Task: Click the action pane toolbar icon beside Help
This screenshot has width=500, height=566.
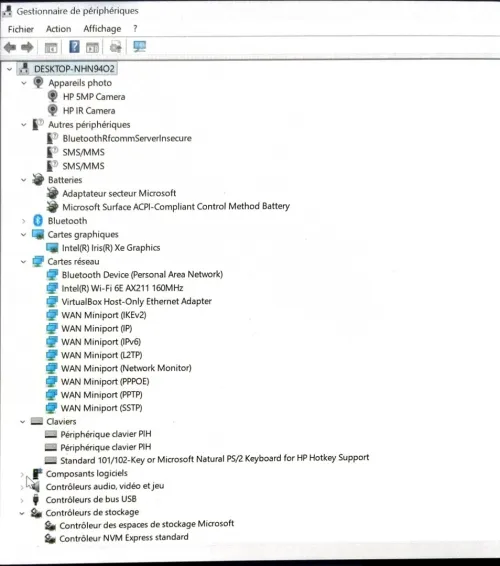Action: click(92, 47)
